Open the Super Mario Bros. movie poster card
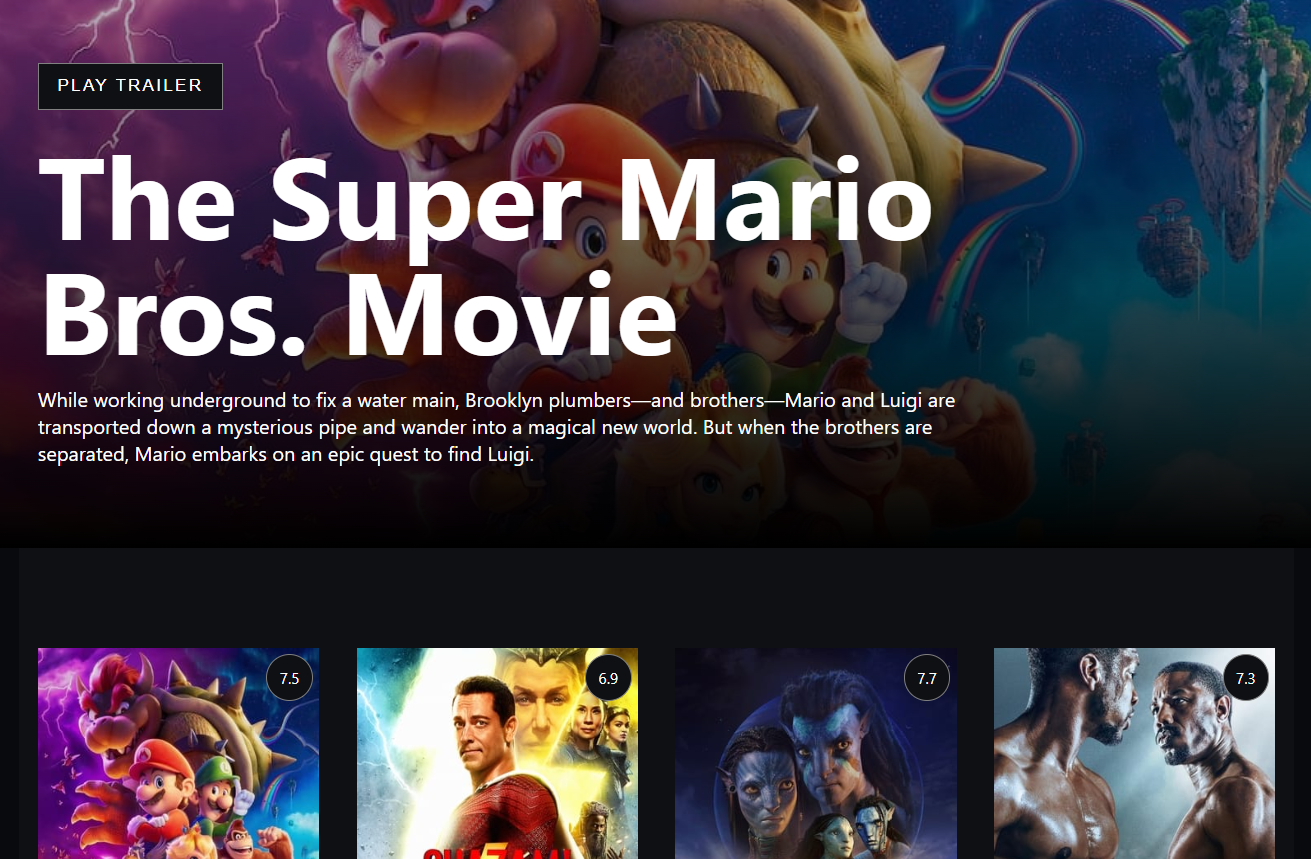This screenshot has height=859, width=1311. [178, 753]
